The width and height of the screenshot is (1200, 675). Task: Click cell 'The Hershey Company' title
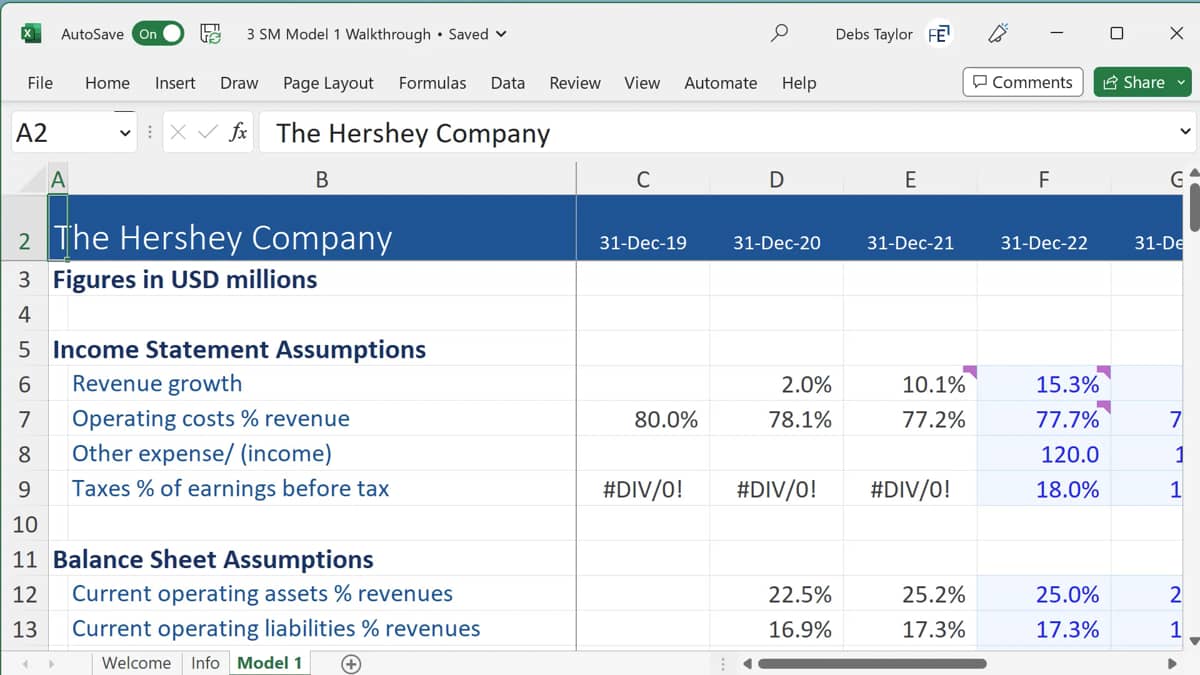point(222,238)
